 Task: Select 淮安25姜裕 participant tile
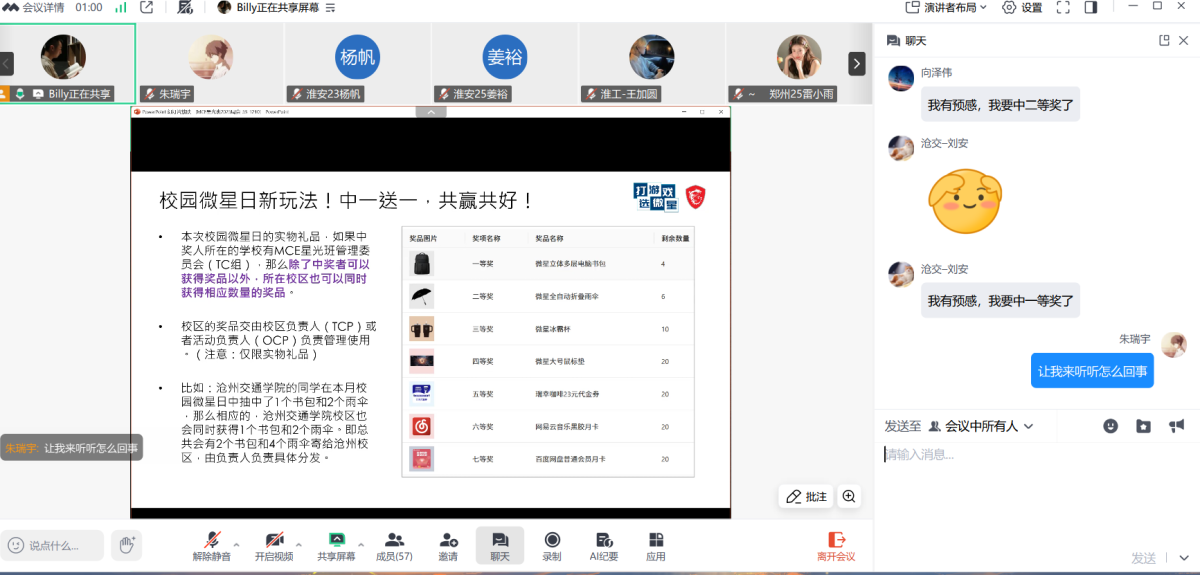505,63
